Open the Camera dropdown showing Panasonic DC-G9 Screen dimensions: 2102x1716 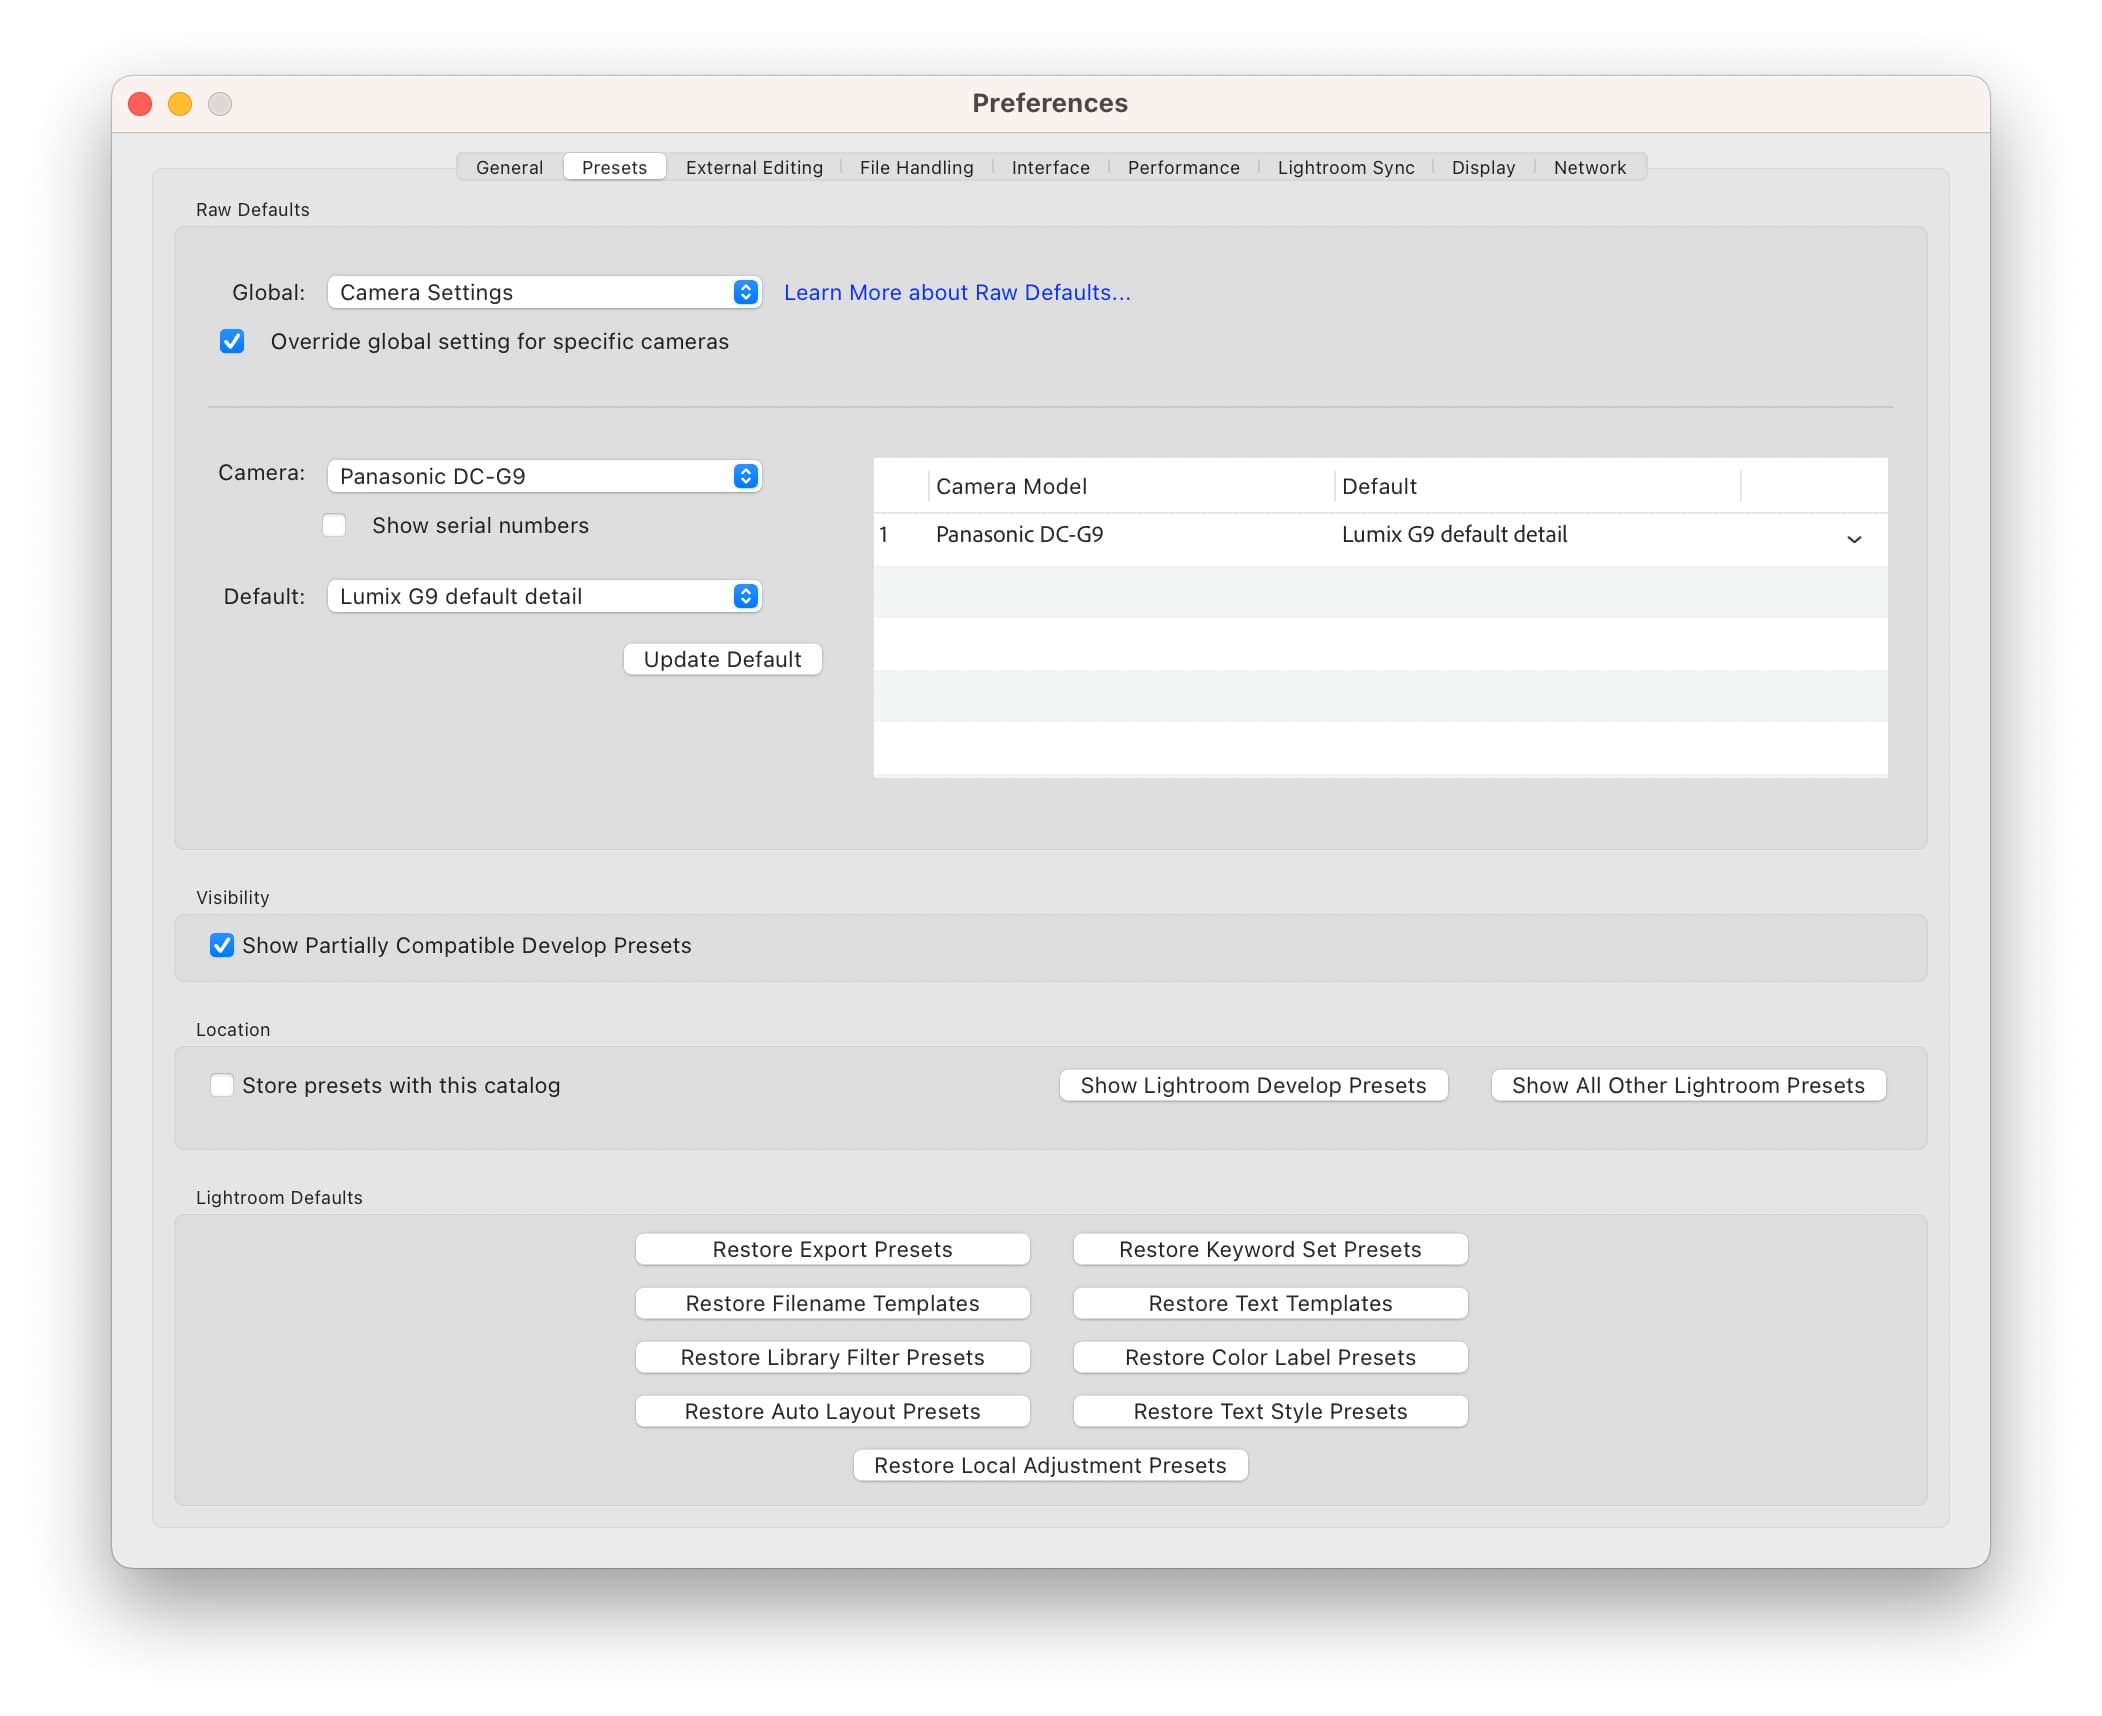point(544,476)
